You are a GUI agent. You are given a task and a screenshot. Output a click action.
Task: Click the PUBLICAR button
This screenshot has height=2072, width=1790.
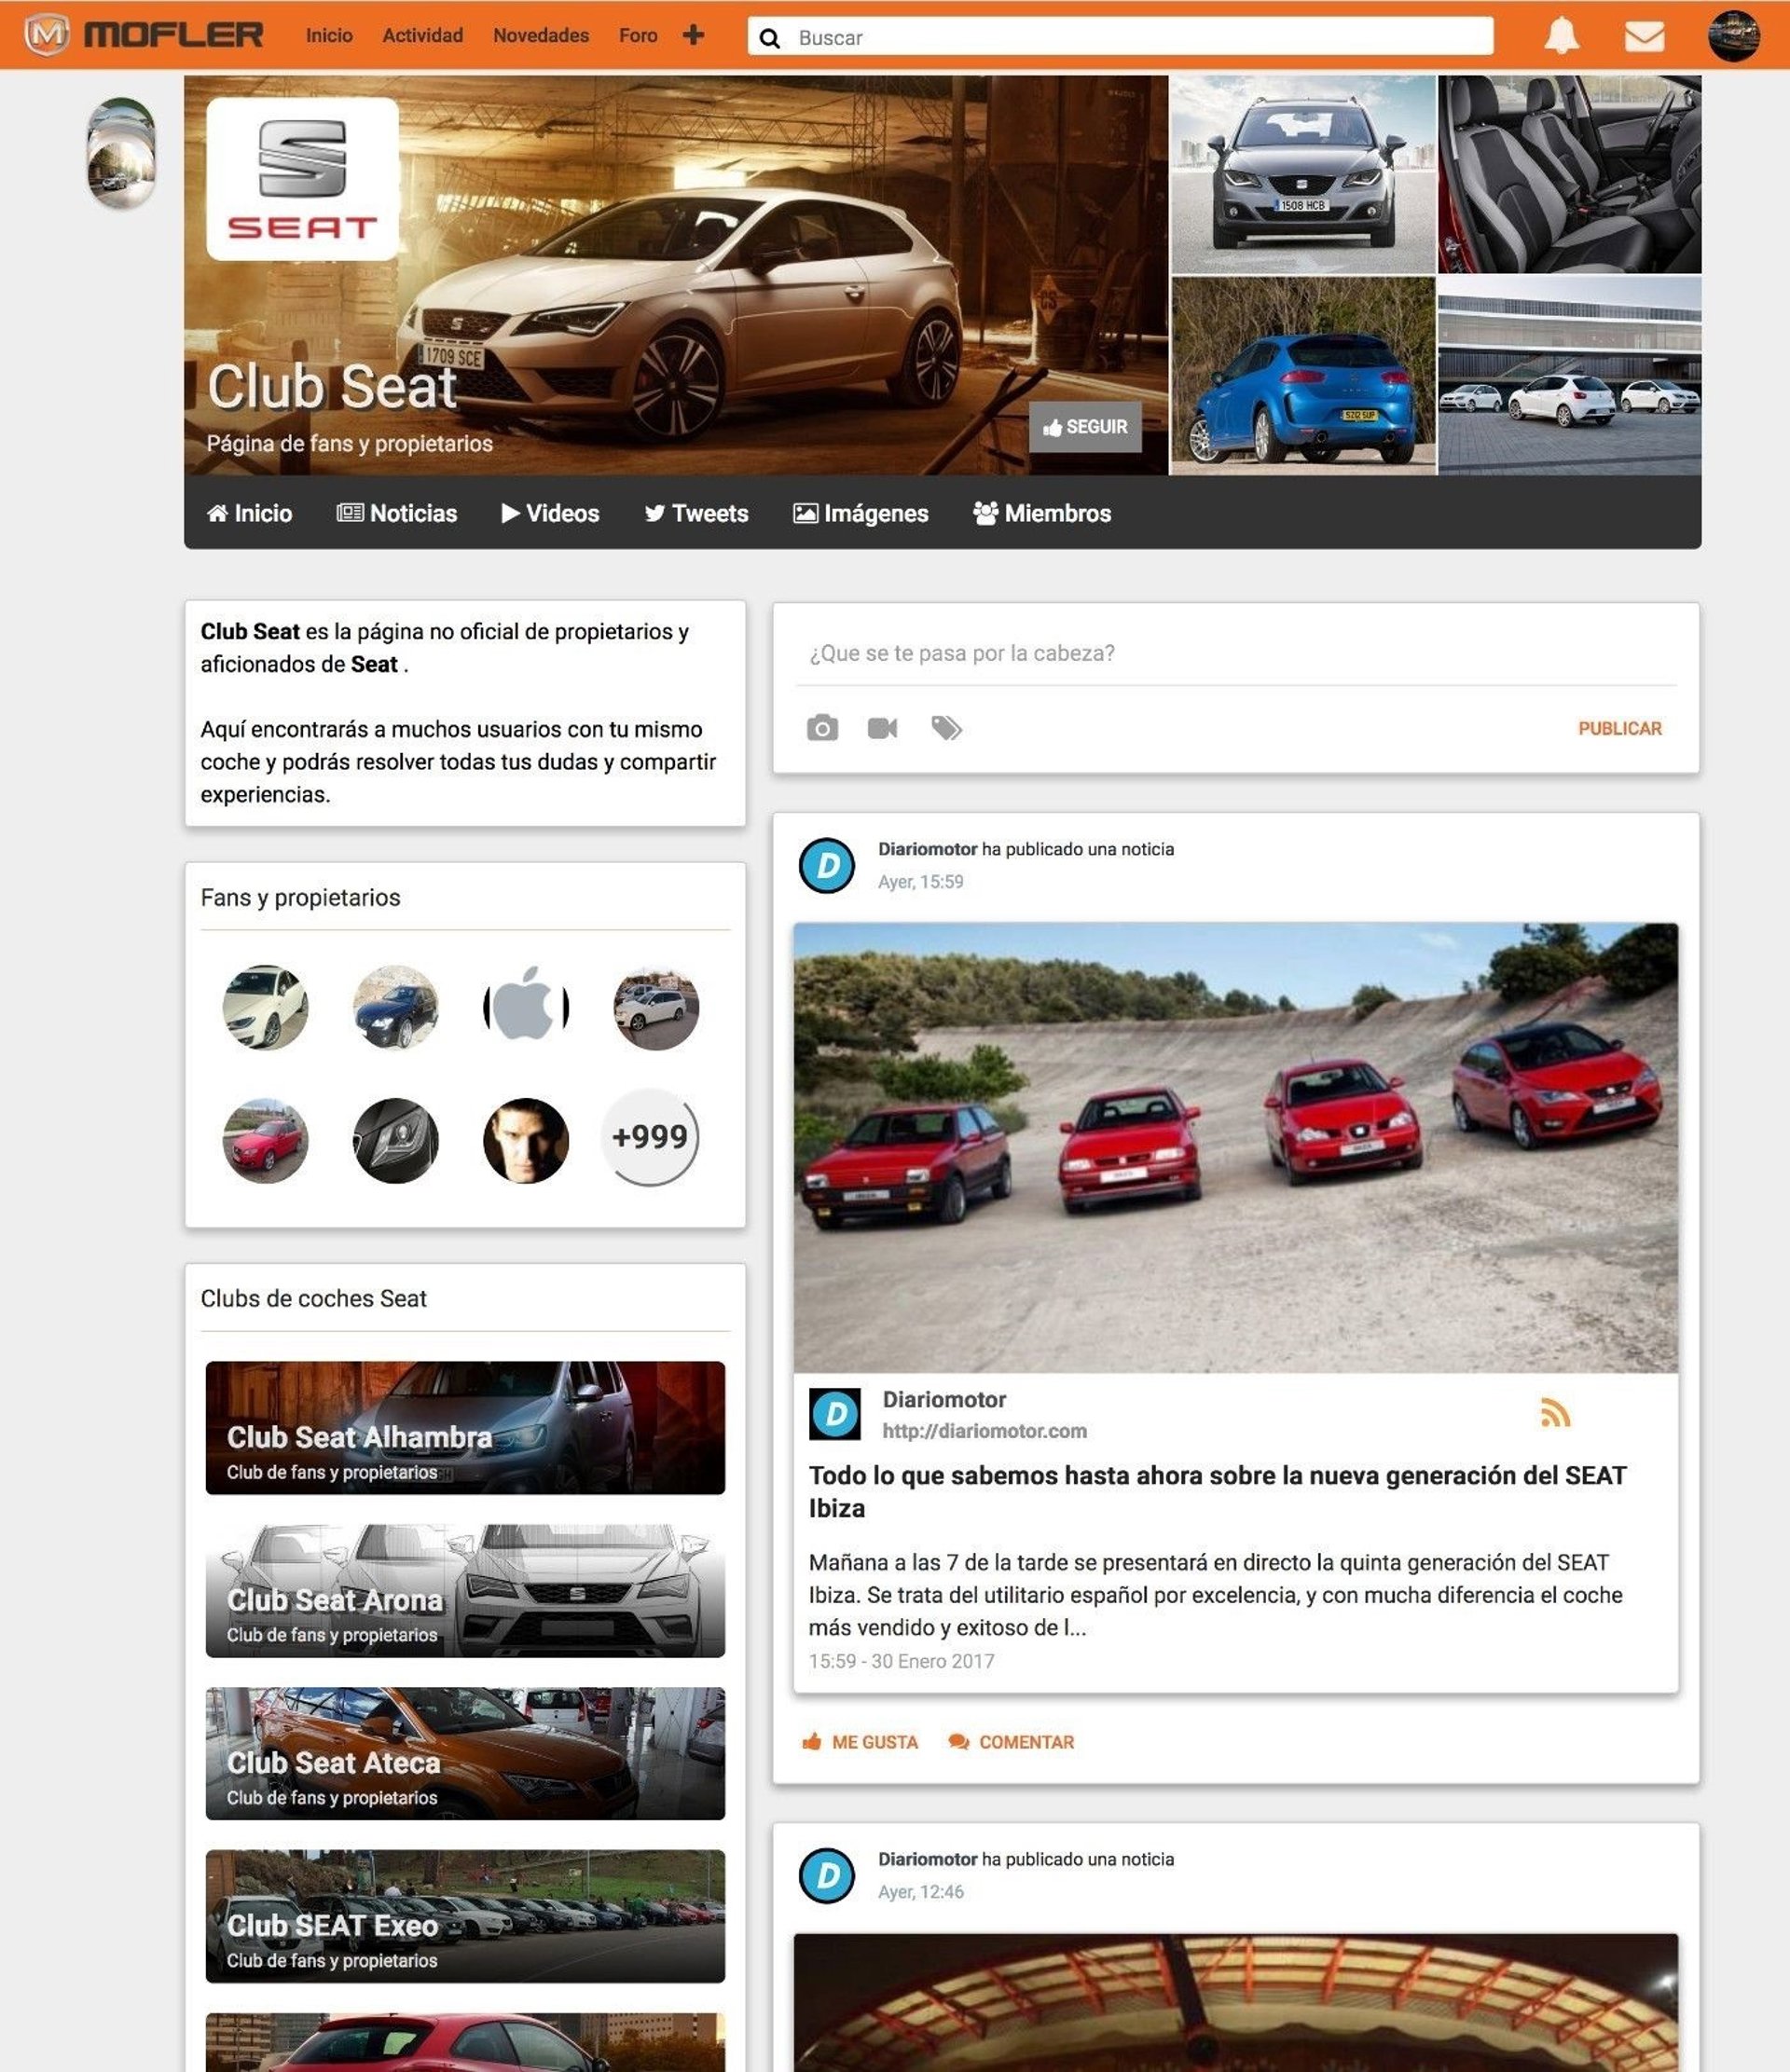(x=1619, y=729)
